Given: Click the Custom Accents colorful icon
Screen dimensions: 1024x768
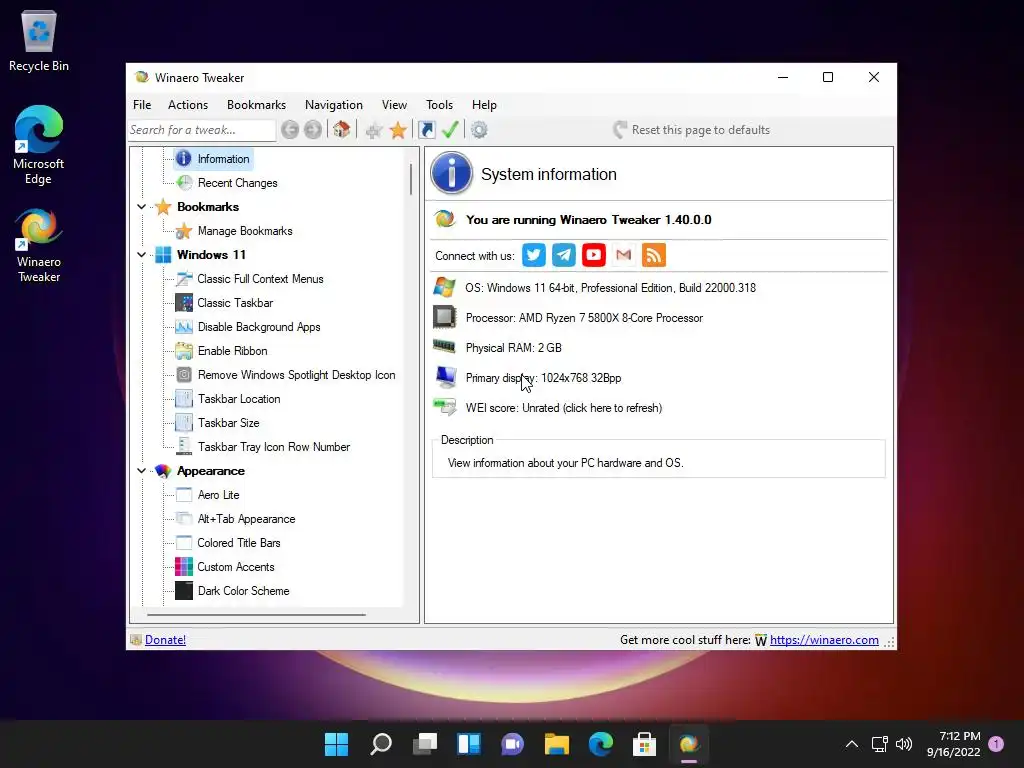Looking at the screenshot, I should pyautogui.click(x=184, y=567).
